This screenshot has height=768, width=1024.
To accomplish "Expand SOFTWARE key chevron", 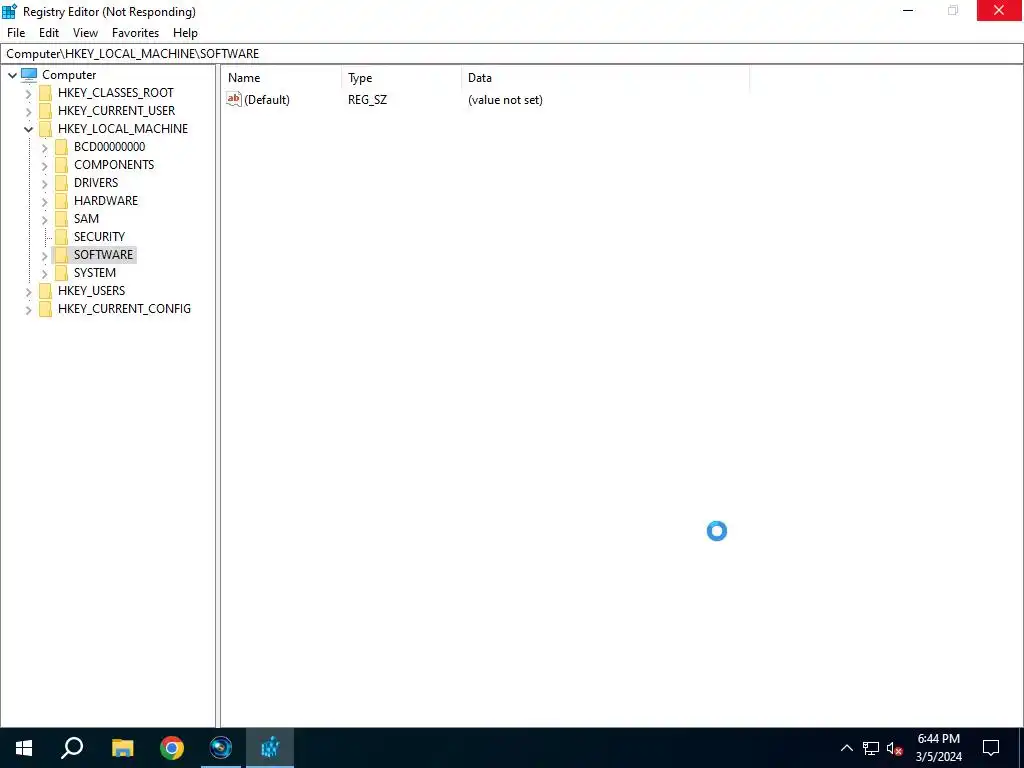I will (44, 255).
